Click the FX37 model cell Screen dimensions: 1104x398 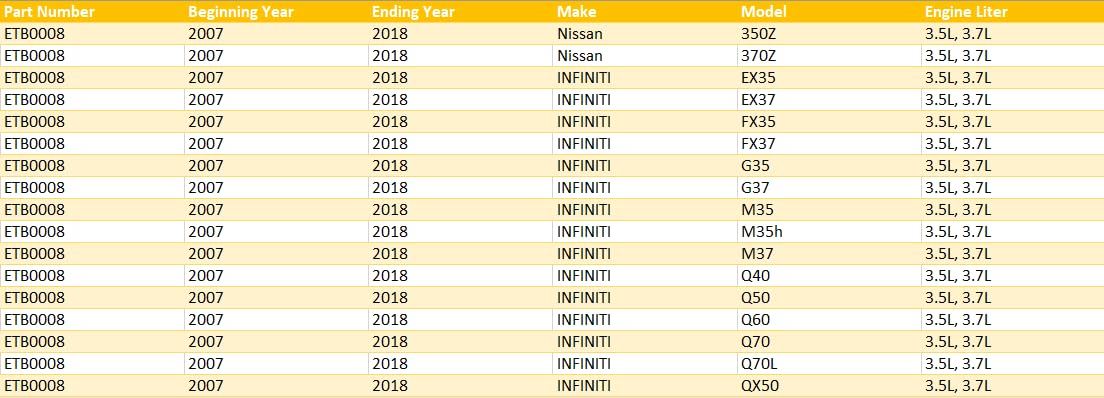click(829, 144)
